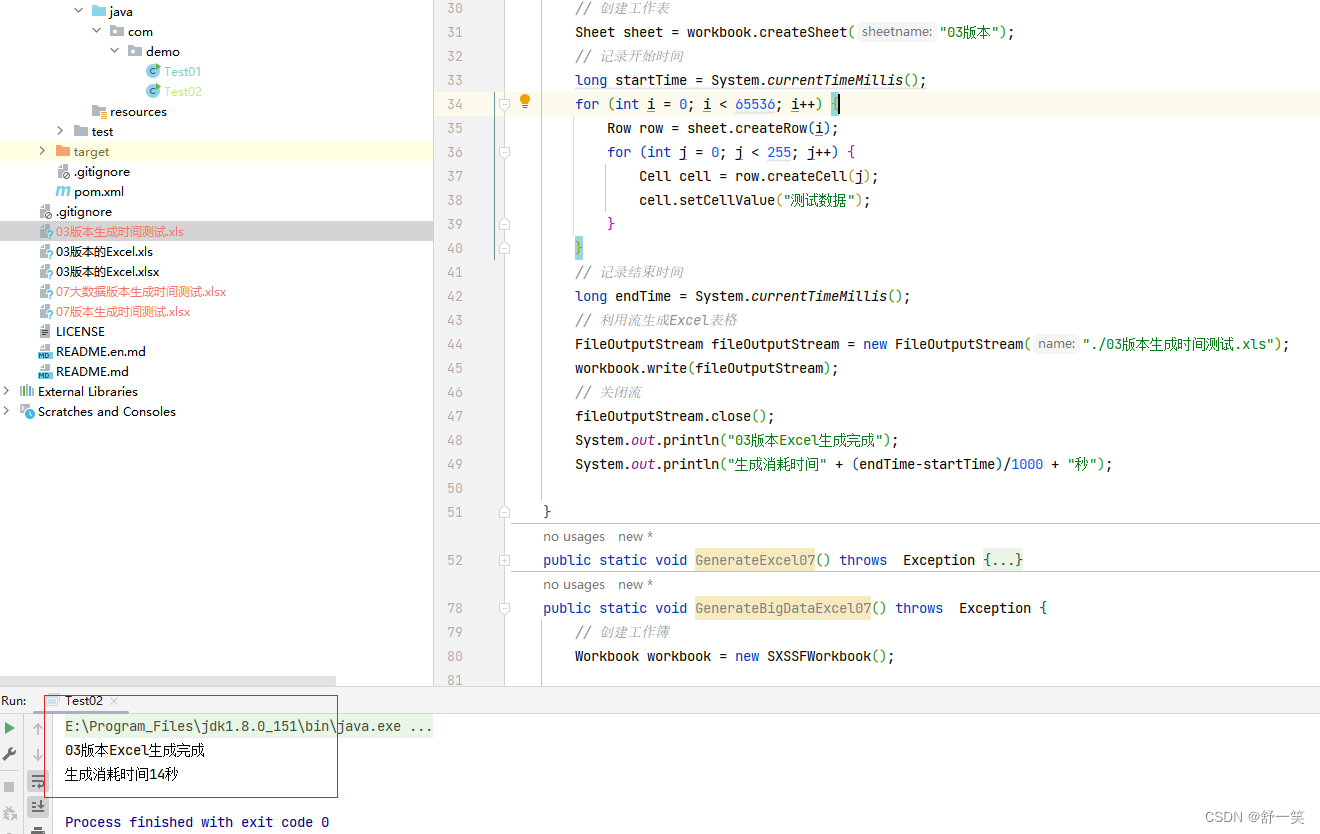The width and height of the screenshot is (1320, 834).
Task: Click the lightbulb quick-fix on line 34
Action: tap(525, 101)
